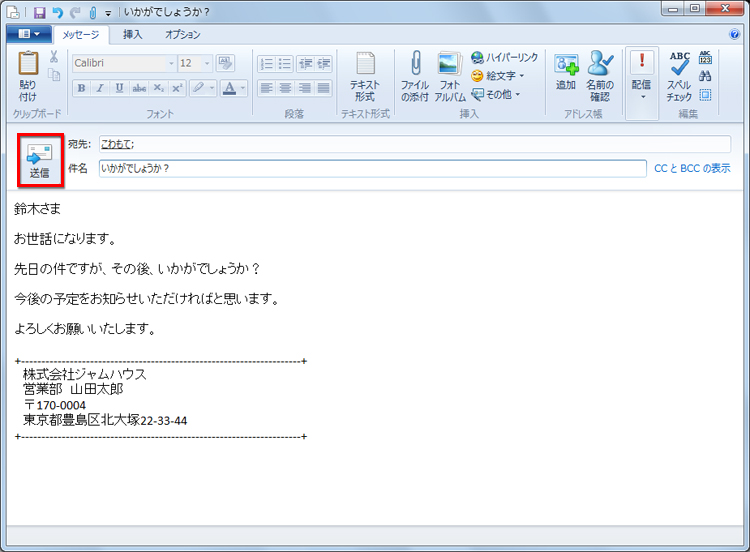Click the font color A button
Viewport: 750px width, 552px height.
click(x=230, y=88)
